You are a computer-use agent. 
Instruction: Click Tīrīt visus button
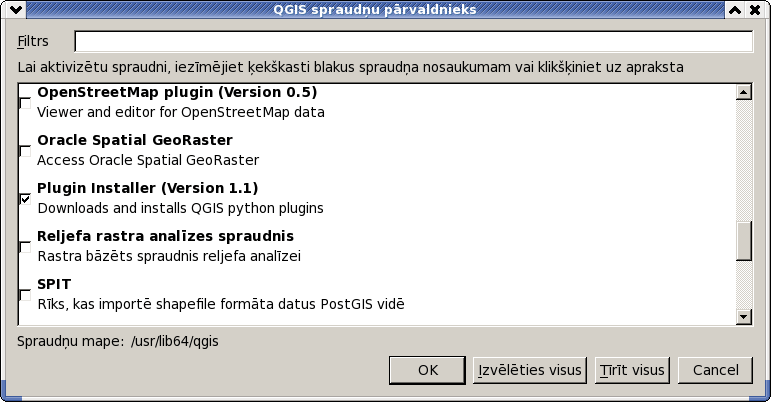[x=632, y=370]
